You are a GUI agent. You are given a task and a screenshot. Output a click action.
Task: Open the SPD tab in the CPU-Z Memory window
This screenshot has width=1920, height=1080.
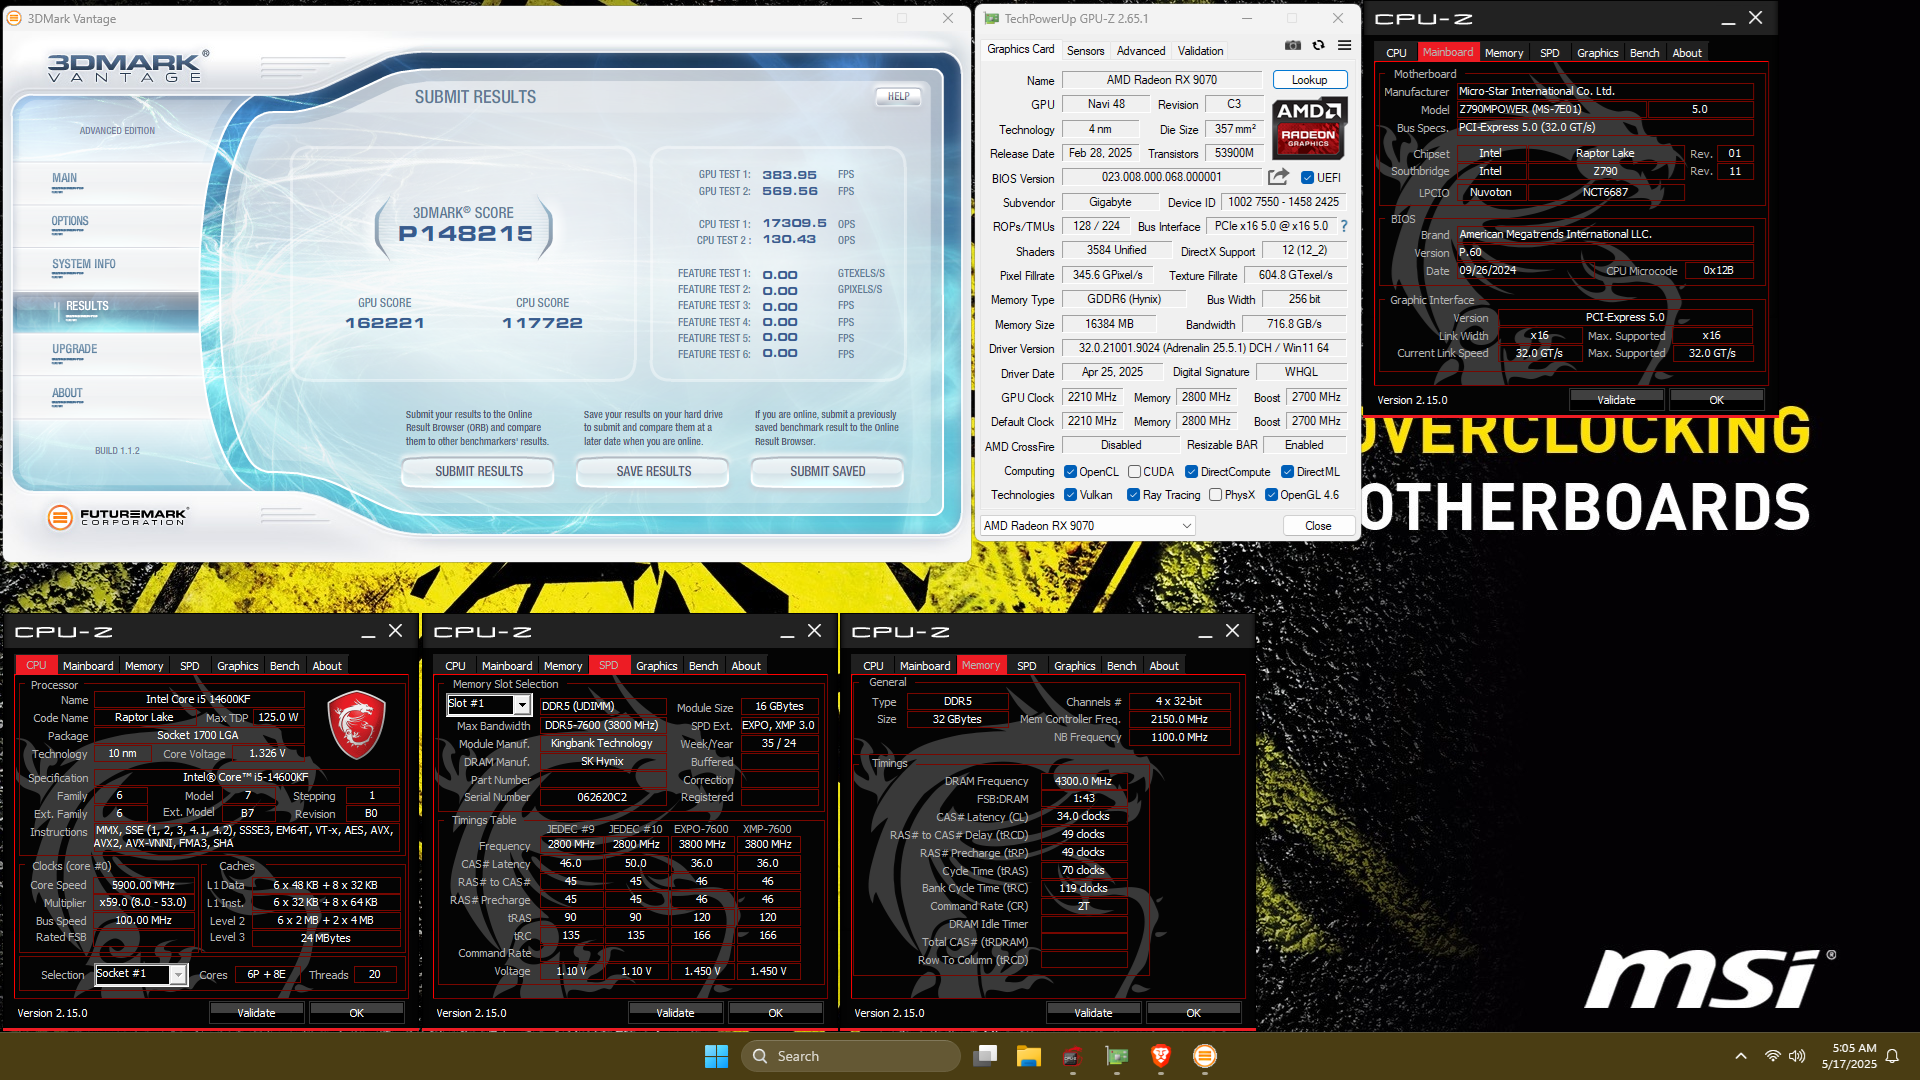point(1026,666)
